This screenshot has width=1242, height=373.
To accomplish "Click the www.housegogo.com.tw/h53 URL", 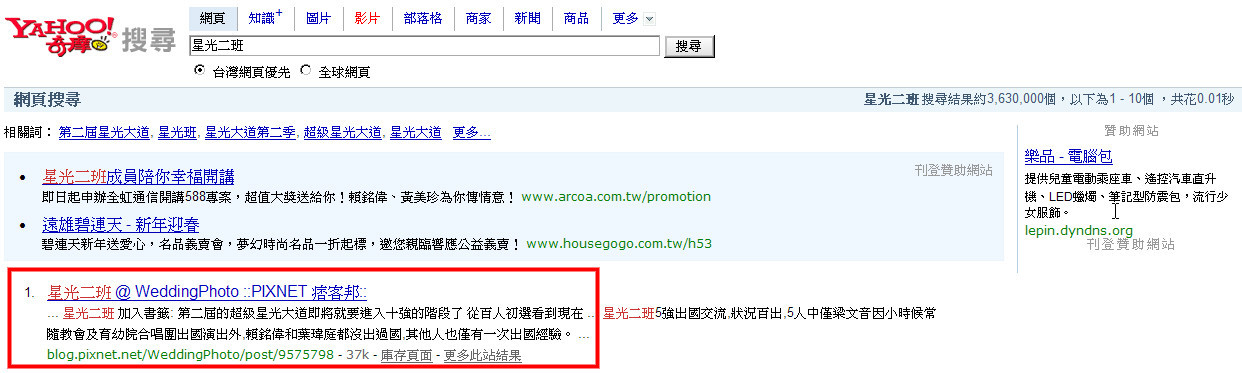I will [x=619, y=243].
